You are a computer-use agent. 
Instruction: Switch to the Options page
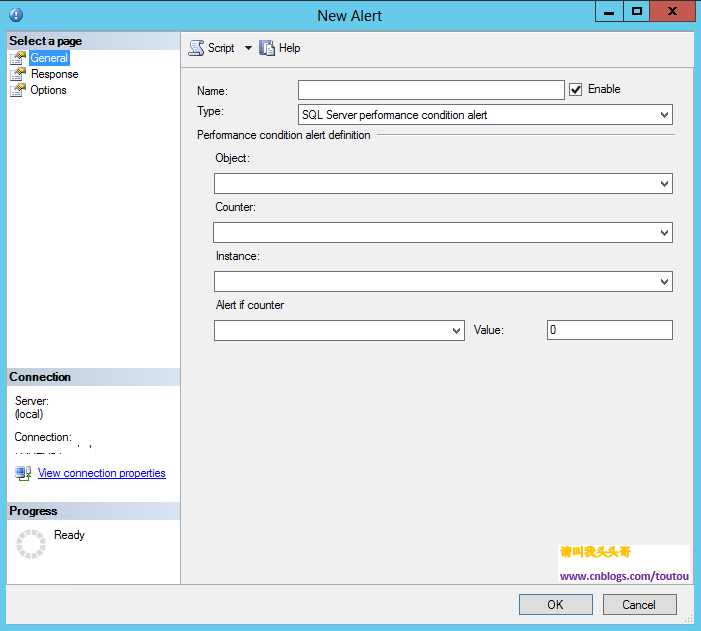pyautogui.click(x=48, y=90)
